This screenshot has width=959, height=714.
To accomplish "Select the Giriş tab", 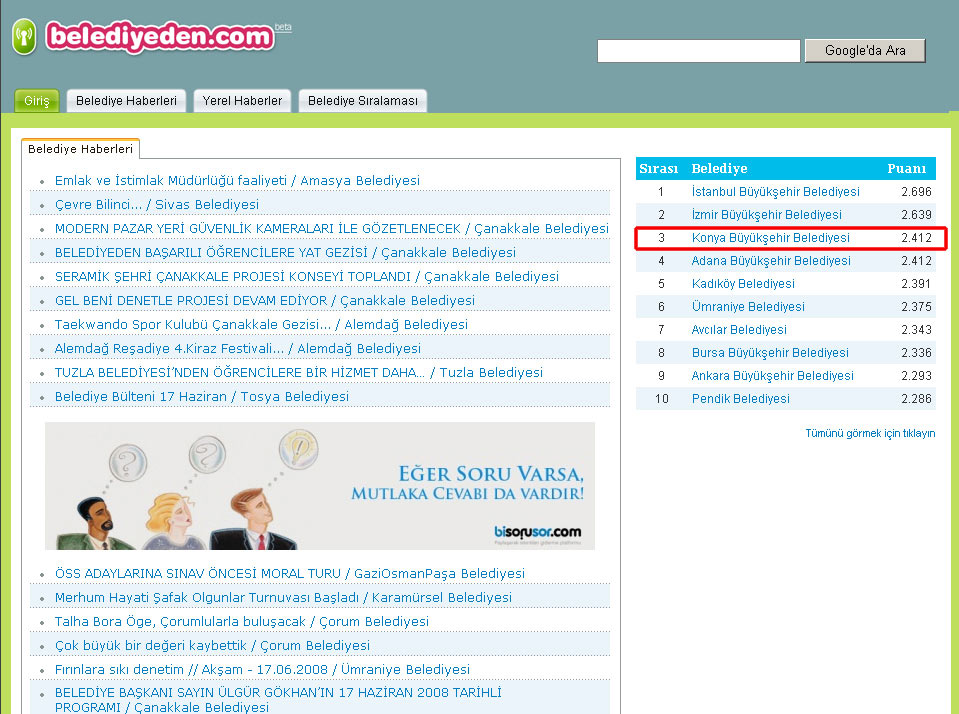I will [x=37, y=101].
